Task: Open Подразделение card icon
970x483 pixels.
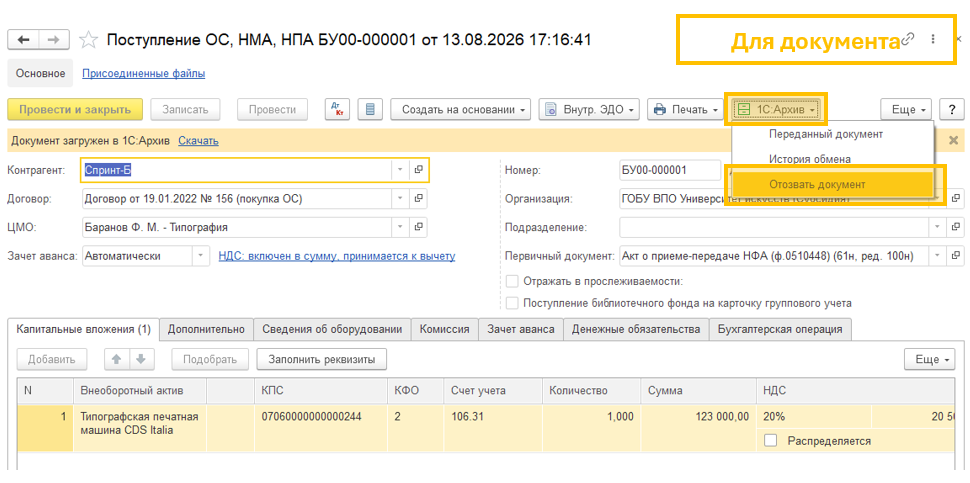Action: click(956, 227)
